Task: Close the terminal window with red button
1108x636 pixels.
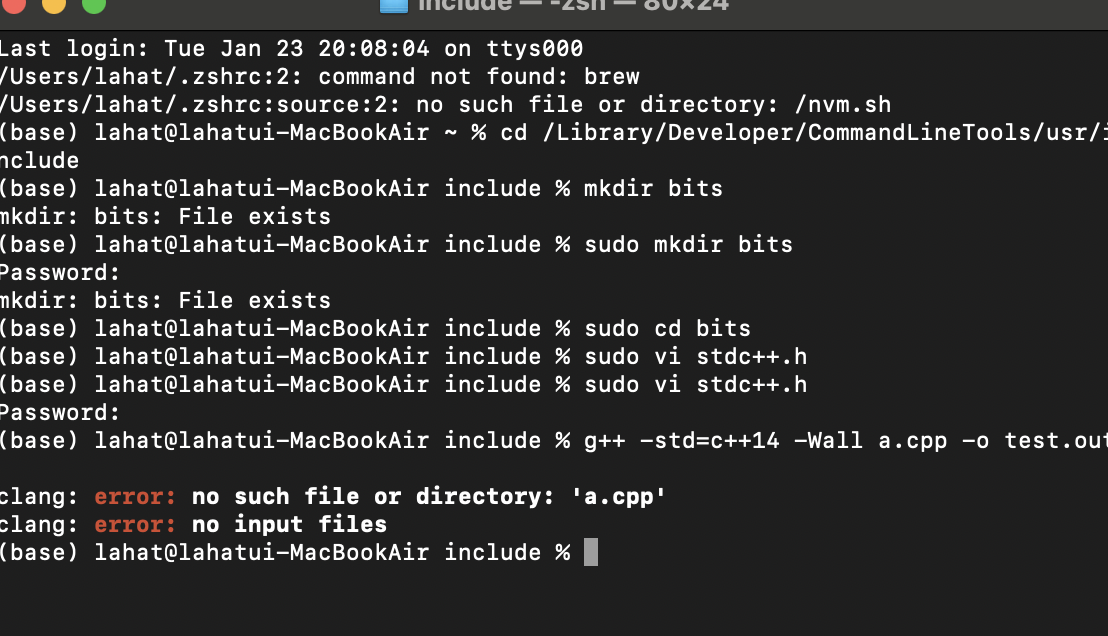Action: click(x=14, y=4)
